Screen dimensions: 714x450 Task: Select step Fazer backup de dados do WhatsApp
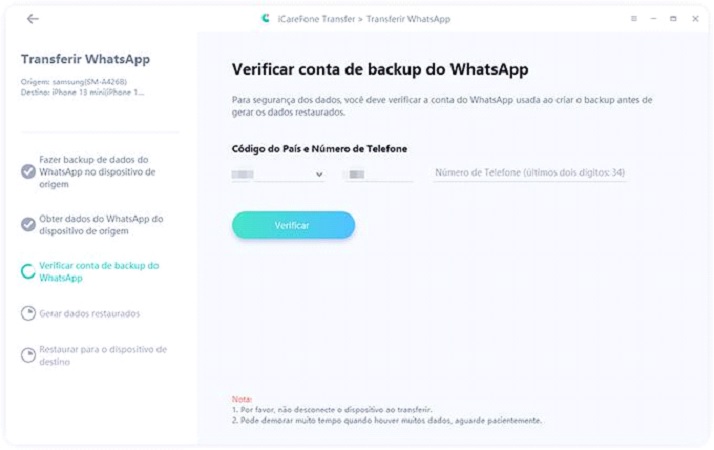(x=97, y=172)
